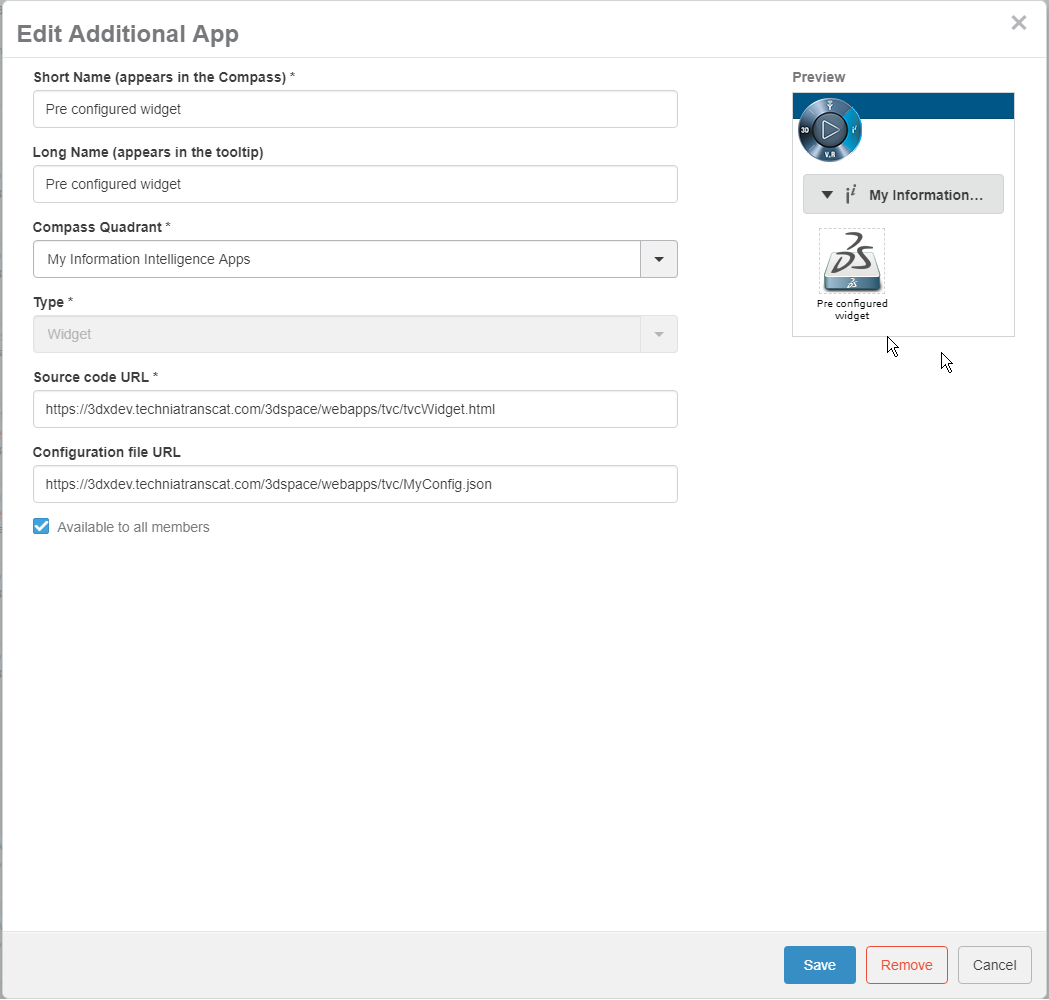1049x1000 pixels.
Task: Uncheck the Available to all members checkbox
Action: [x=41, y=527]
